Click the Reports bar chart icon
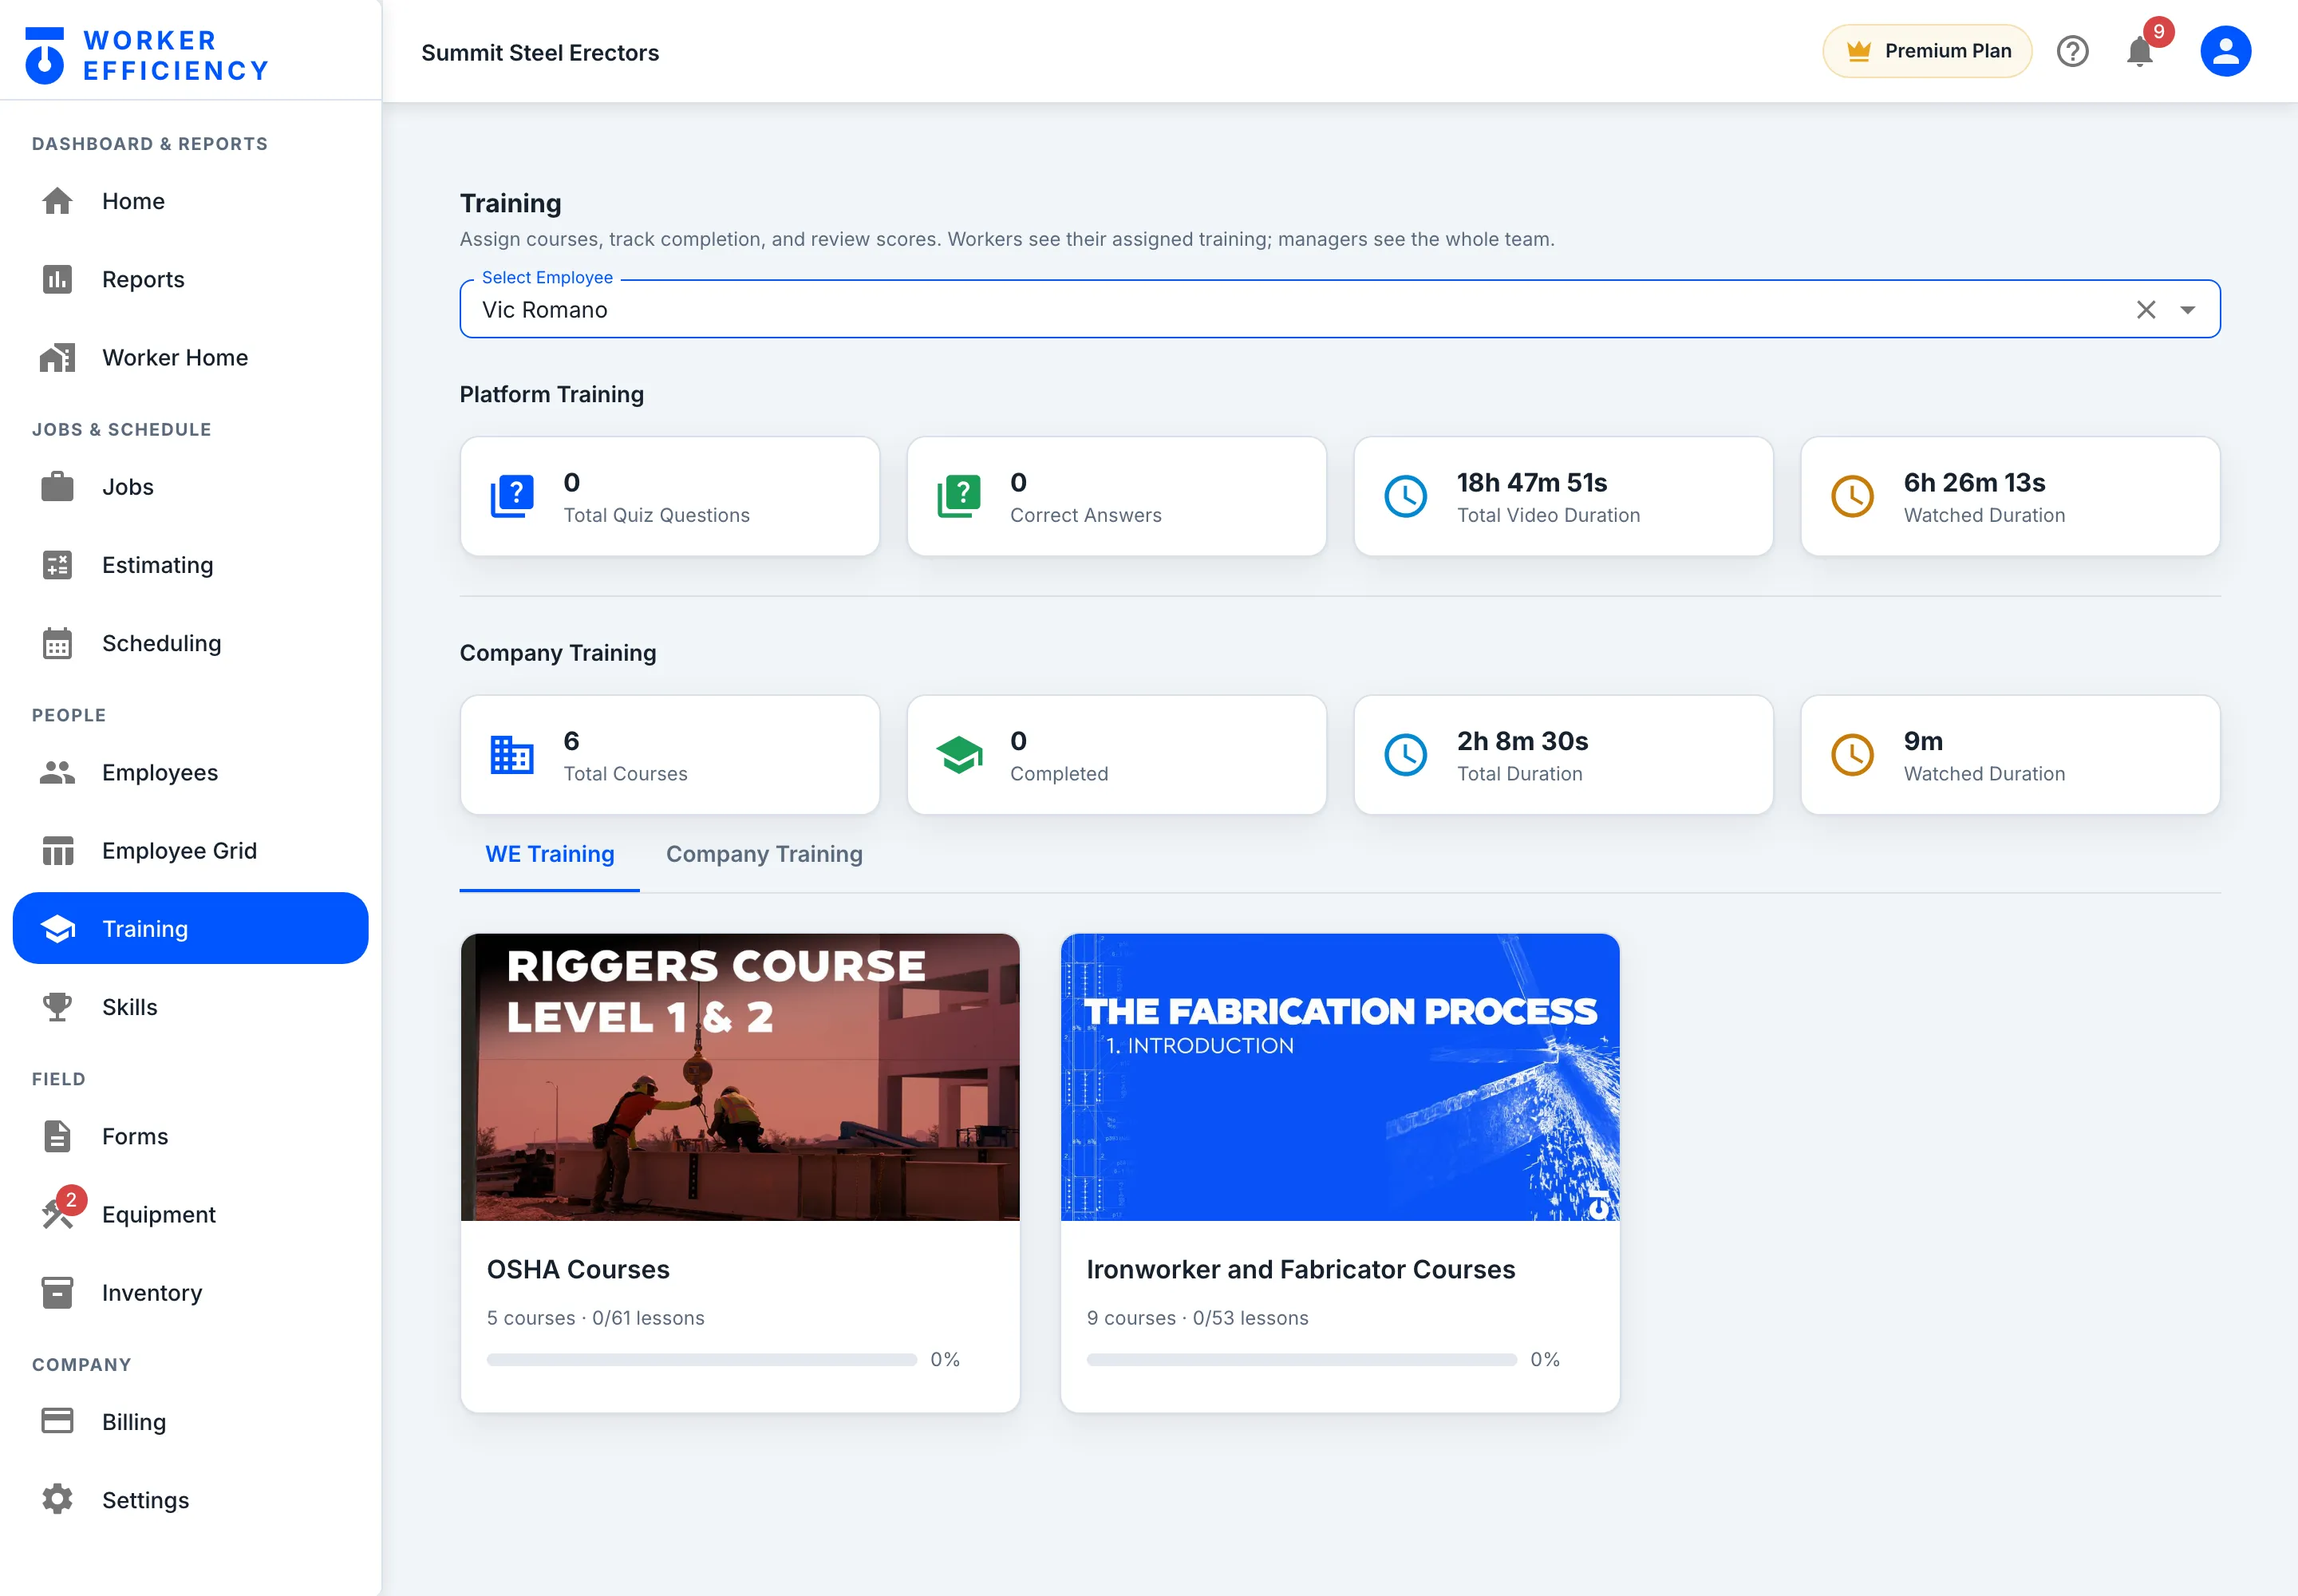Screen dimensions: 2298x1596 click(57, 279)
